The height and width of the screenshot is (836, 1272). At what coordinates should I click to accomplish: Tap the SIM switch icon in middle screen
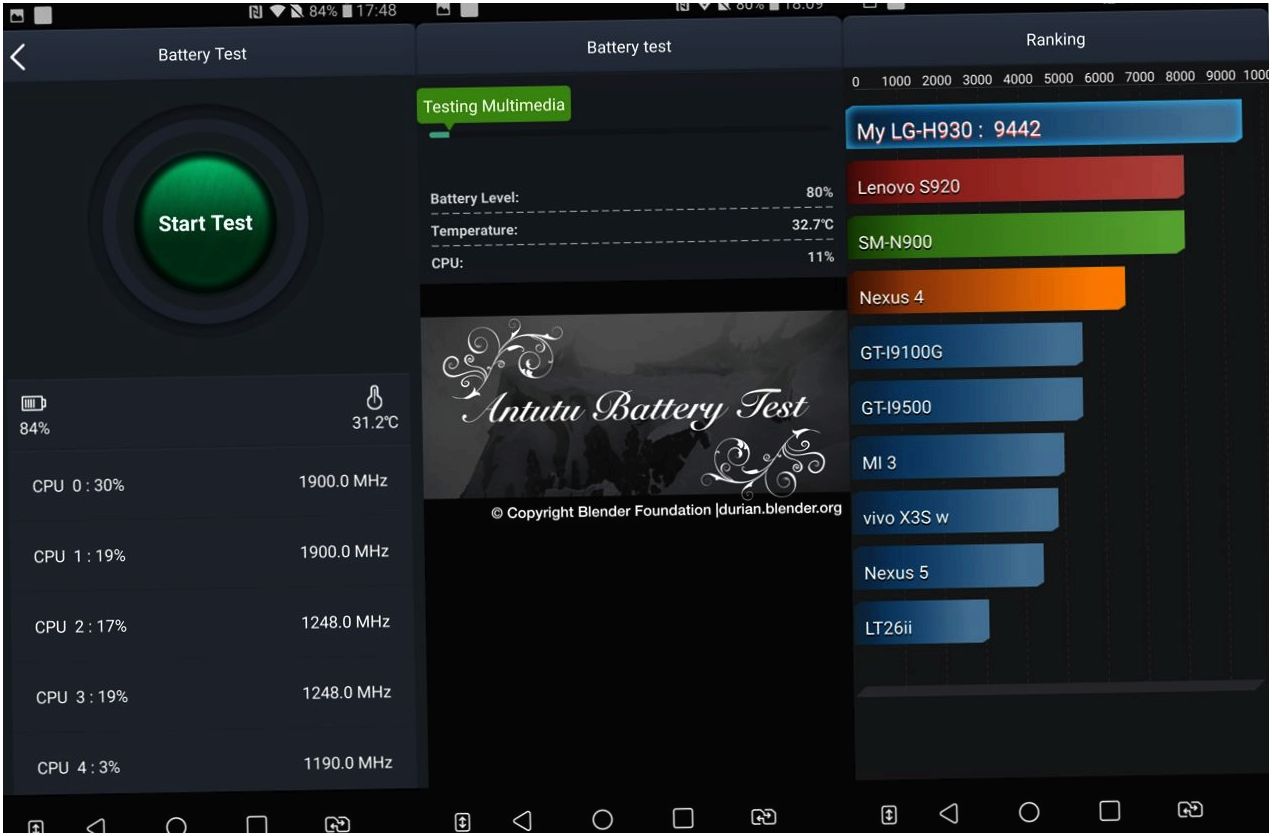pos(763,818)
